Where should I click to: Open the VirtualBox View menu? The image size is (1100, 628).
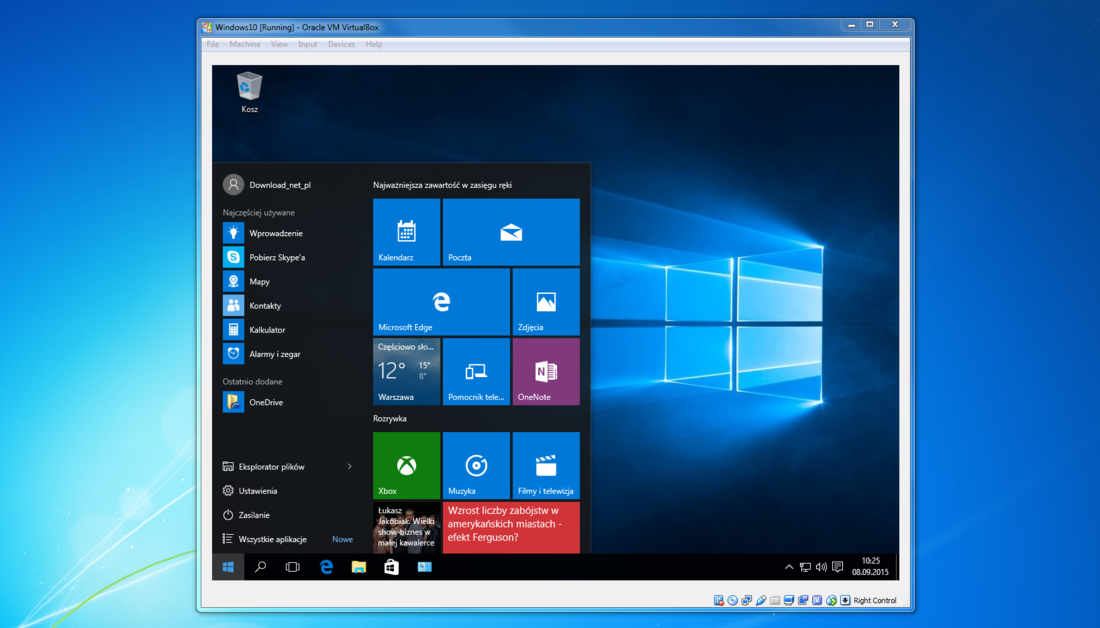(279, 44)
